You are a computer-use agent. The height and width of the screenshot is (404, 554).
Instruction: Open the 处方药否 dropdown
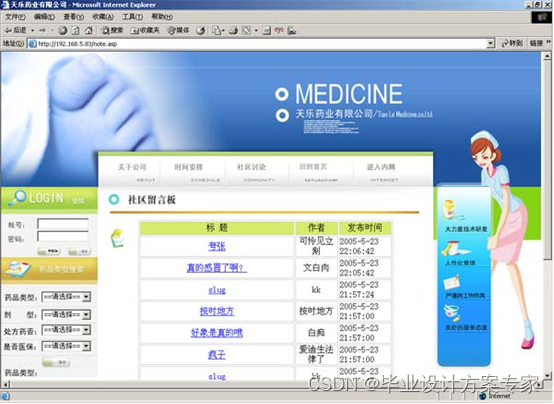pyautogui.click(x=66, y=330)
